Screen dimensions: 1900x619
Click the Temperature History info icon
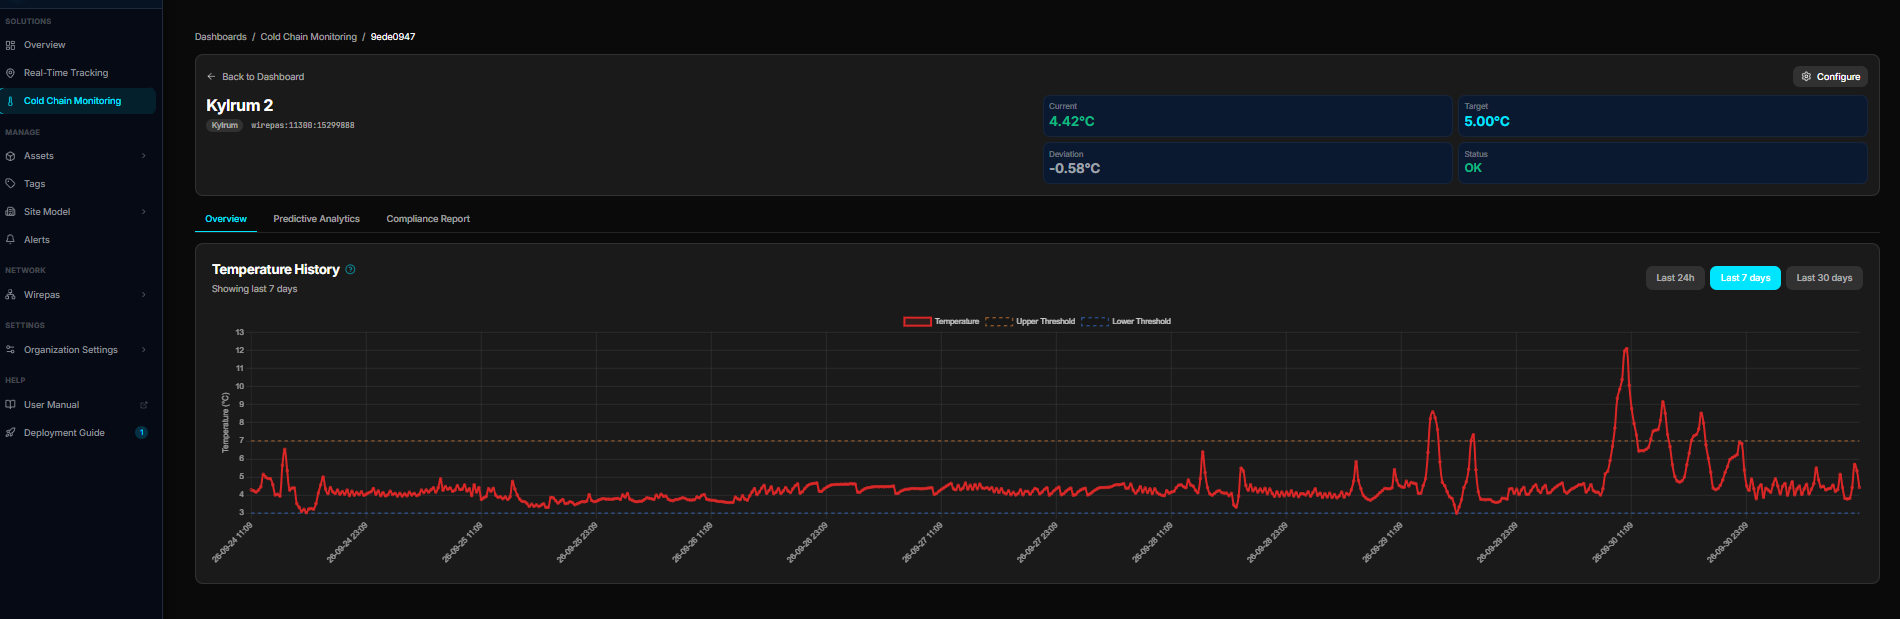350,269
